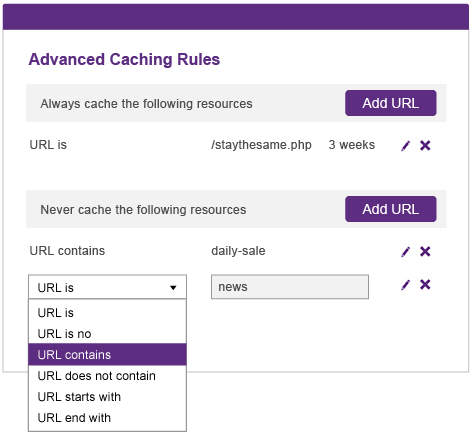This screenshot has height=435, width=470.
Task: Select URL is option from list
Action: 107,313
